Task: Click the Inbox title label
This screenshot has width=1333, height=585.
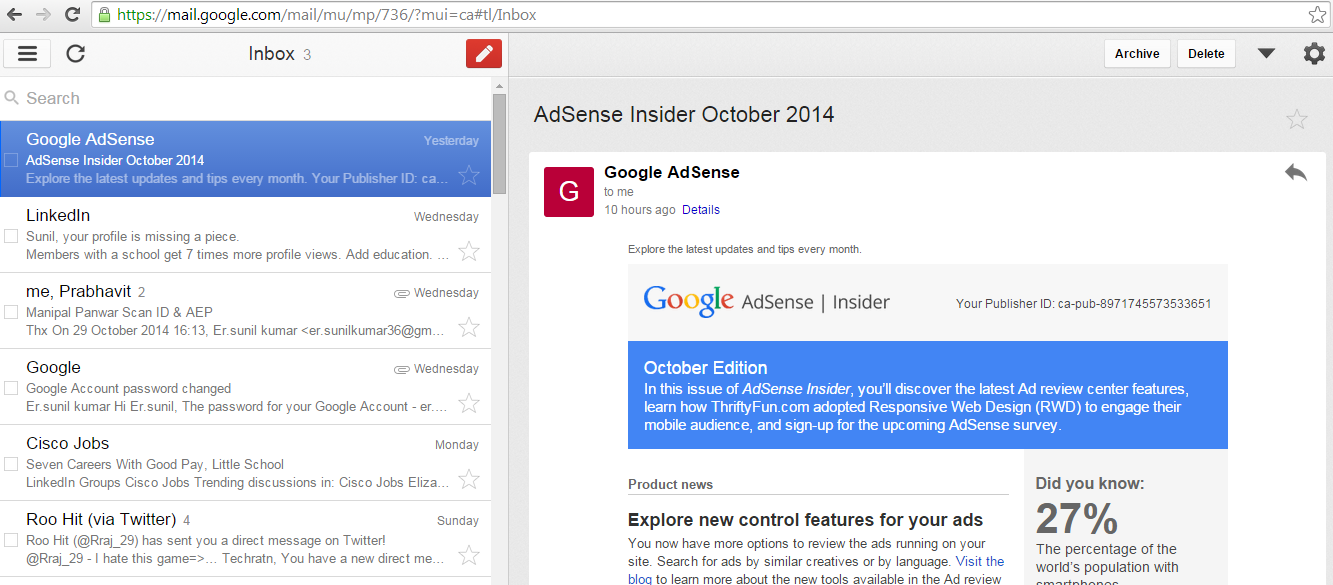Action: (272, 54)
